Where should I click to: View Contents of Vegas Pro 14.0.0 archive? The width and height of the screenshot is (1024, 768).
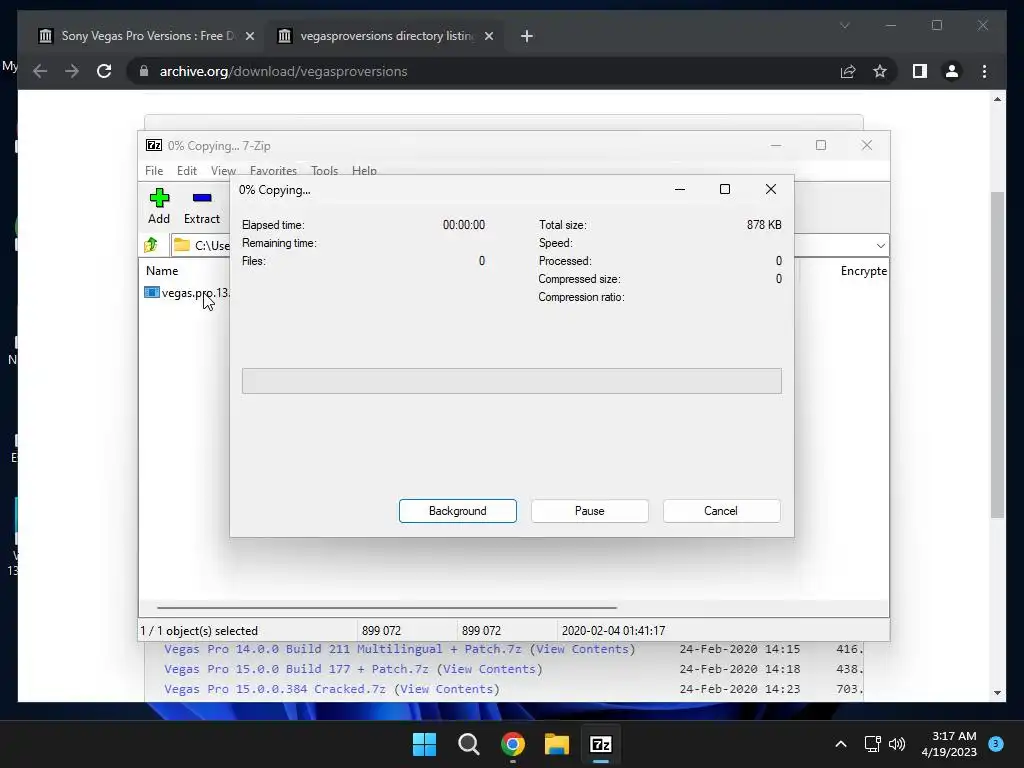click(x=583, y=649)
